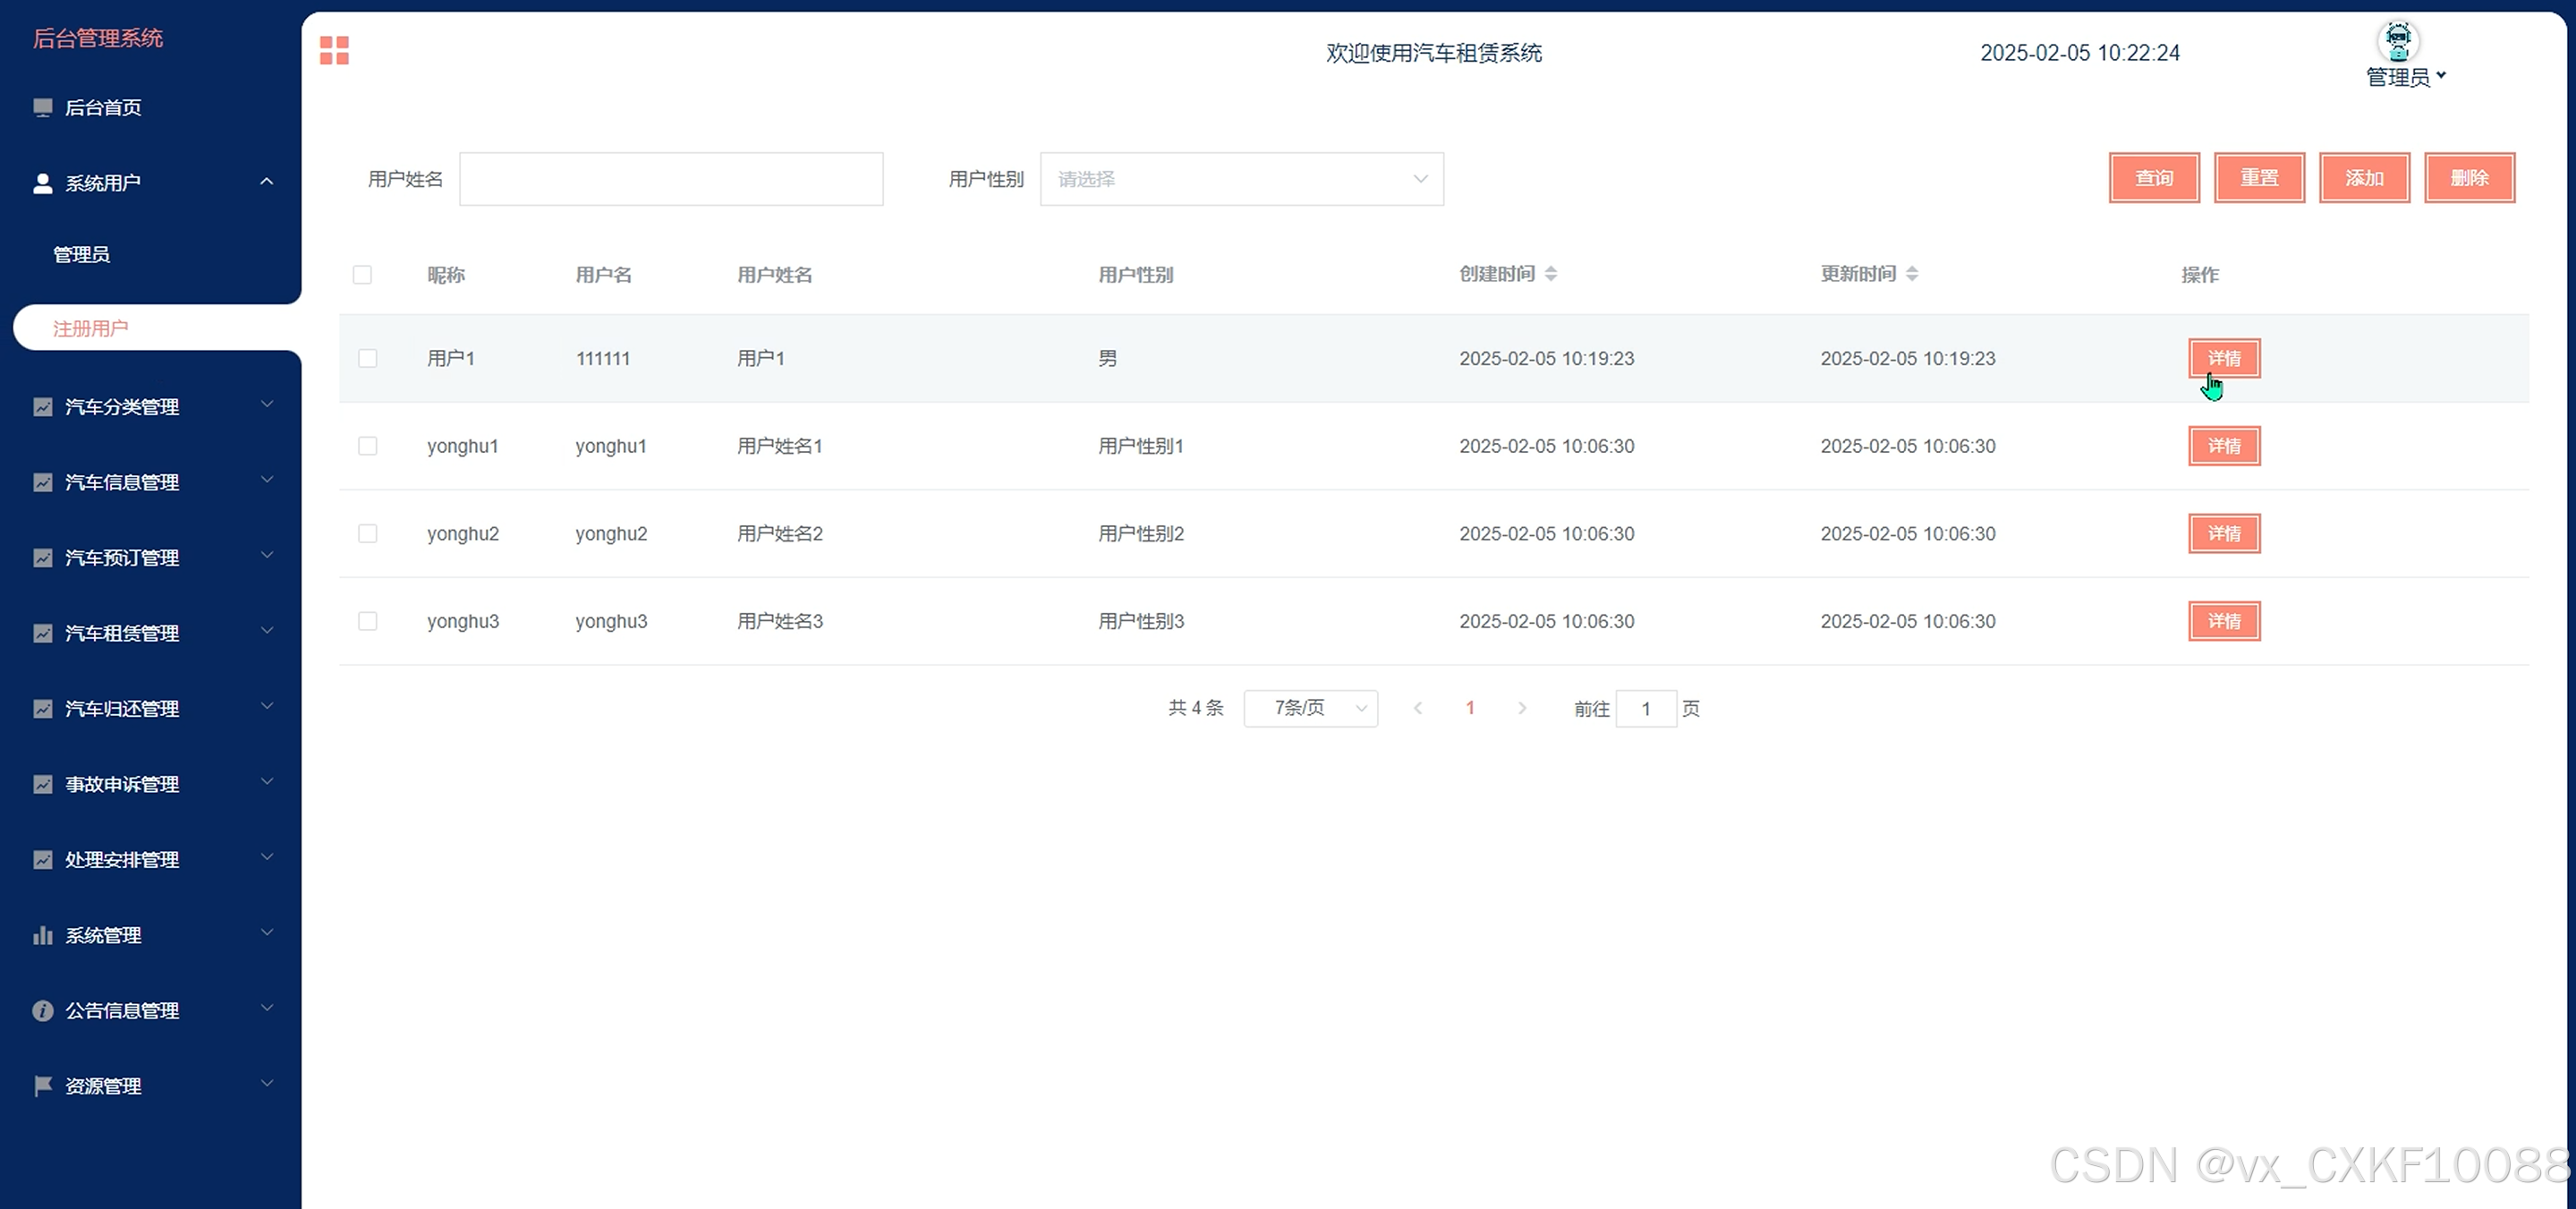This screenshot has width=2576, height=1209.
Task: Click the person icon beside 系统用户
Action: point(42,183)
